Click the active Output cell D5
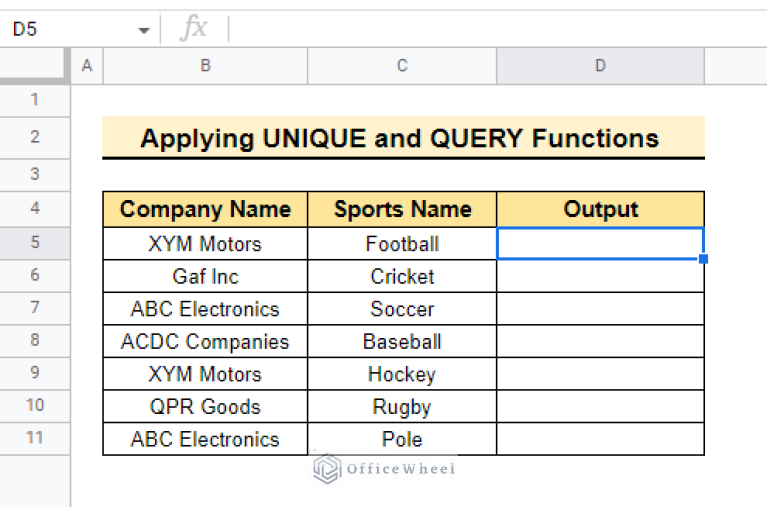Image resolution: width=767 pixels, height=507 pixels. click(x=600, y=243)
